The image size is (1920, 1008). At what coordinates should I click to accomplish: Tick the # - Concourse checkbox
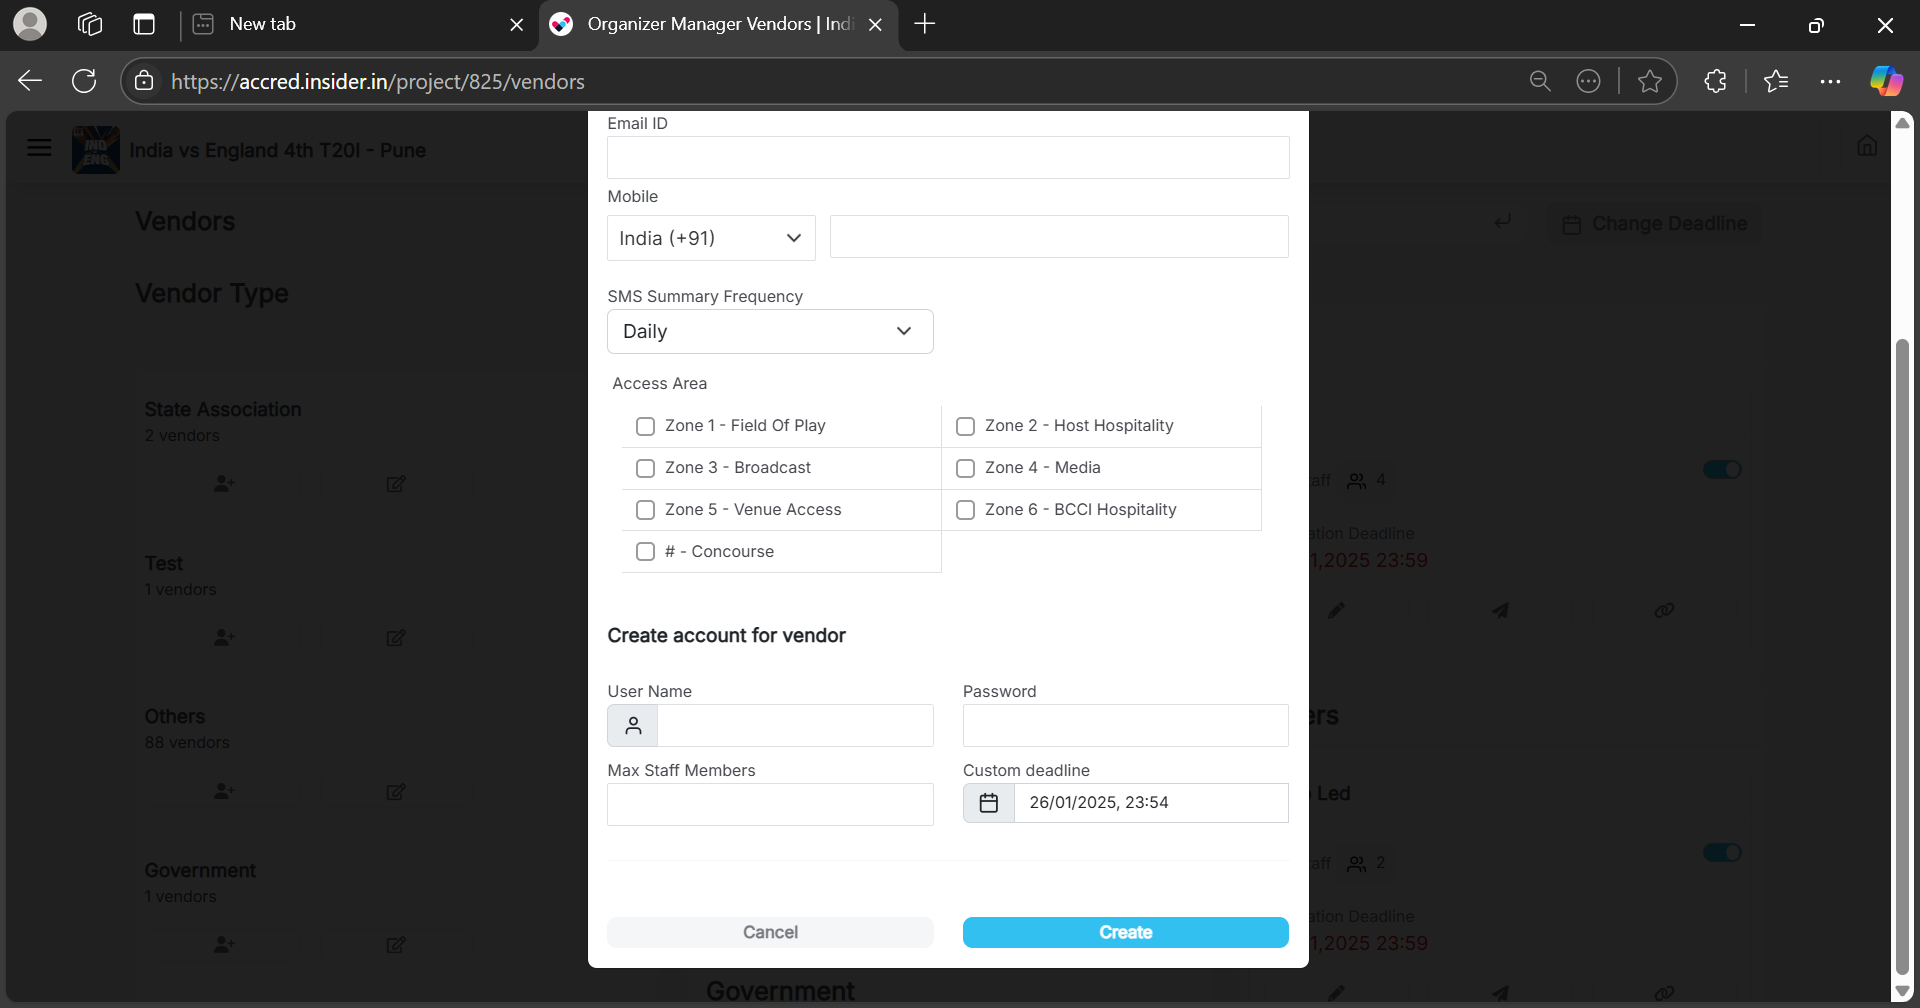click(646, 552)
